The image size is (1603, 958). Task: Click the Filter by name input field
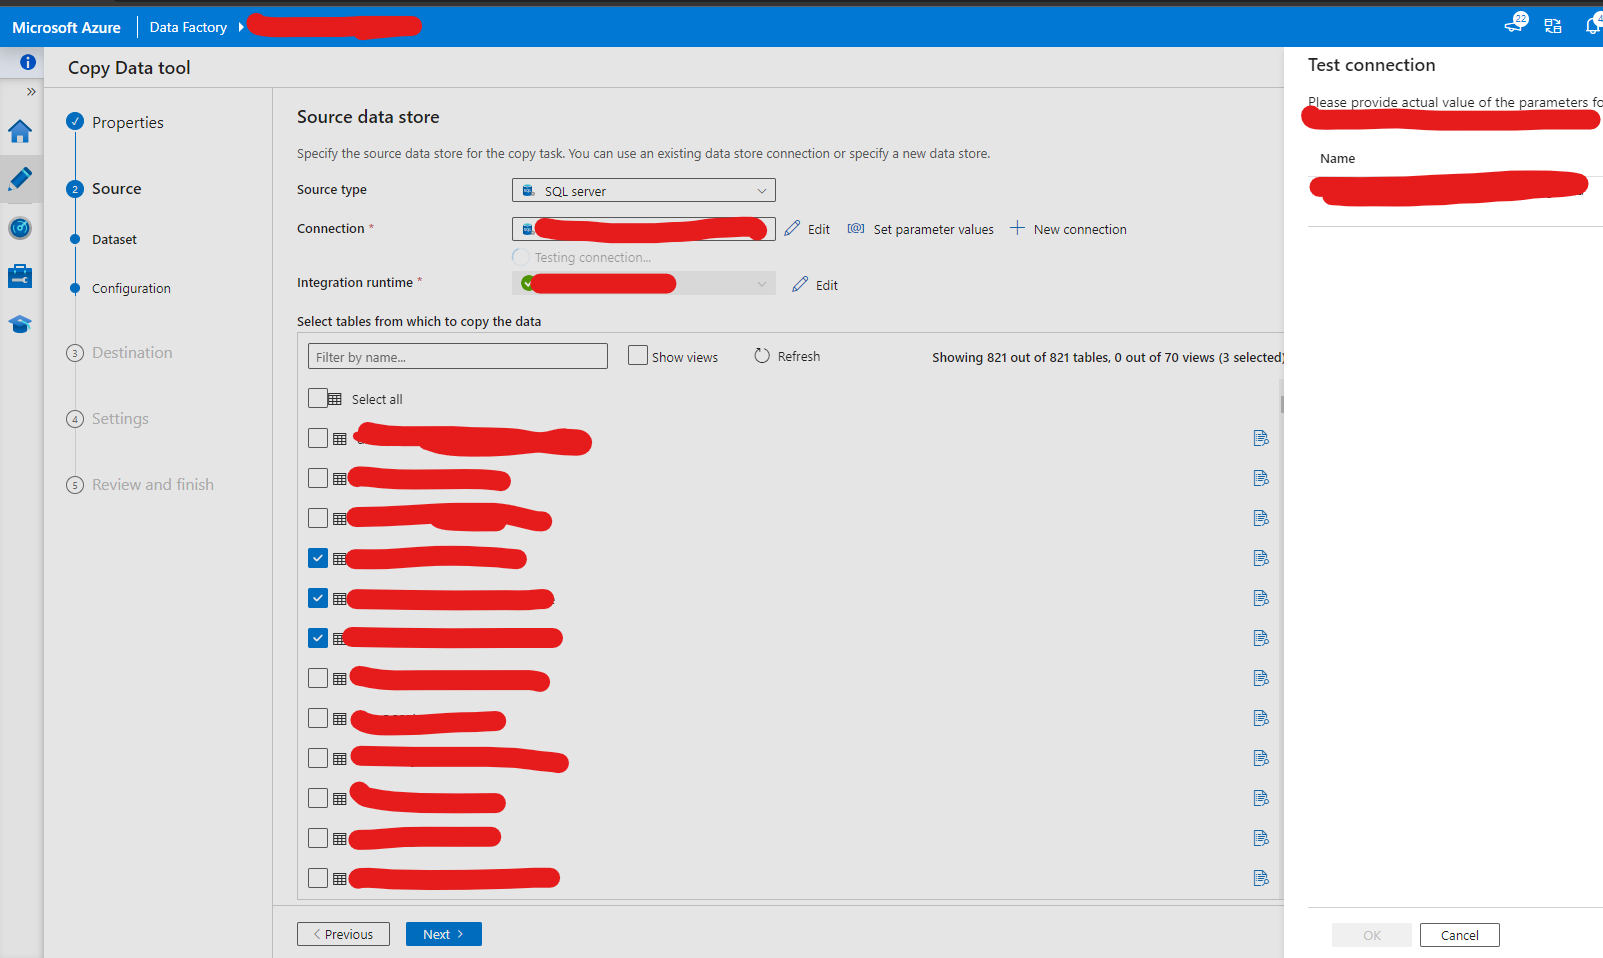458,356
